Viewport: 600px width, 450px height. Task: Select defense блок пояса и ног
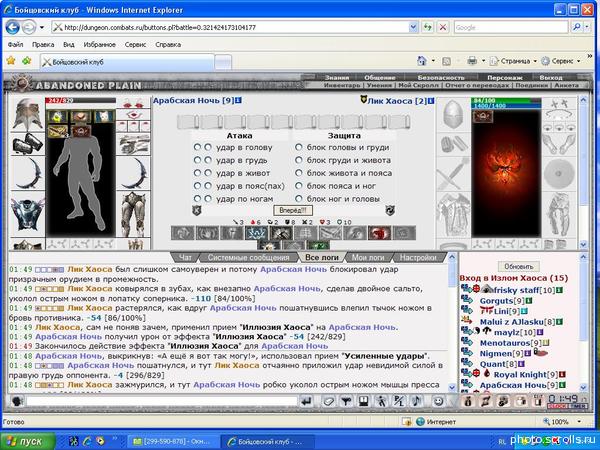coord(299,186)
